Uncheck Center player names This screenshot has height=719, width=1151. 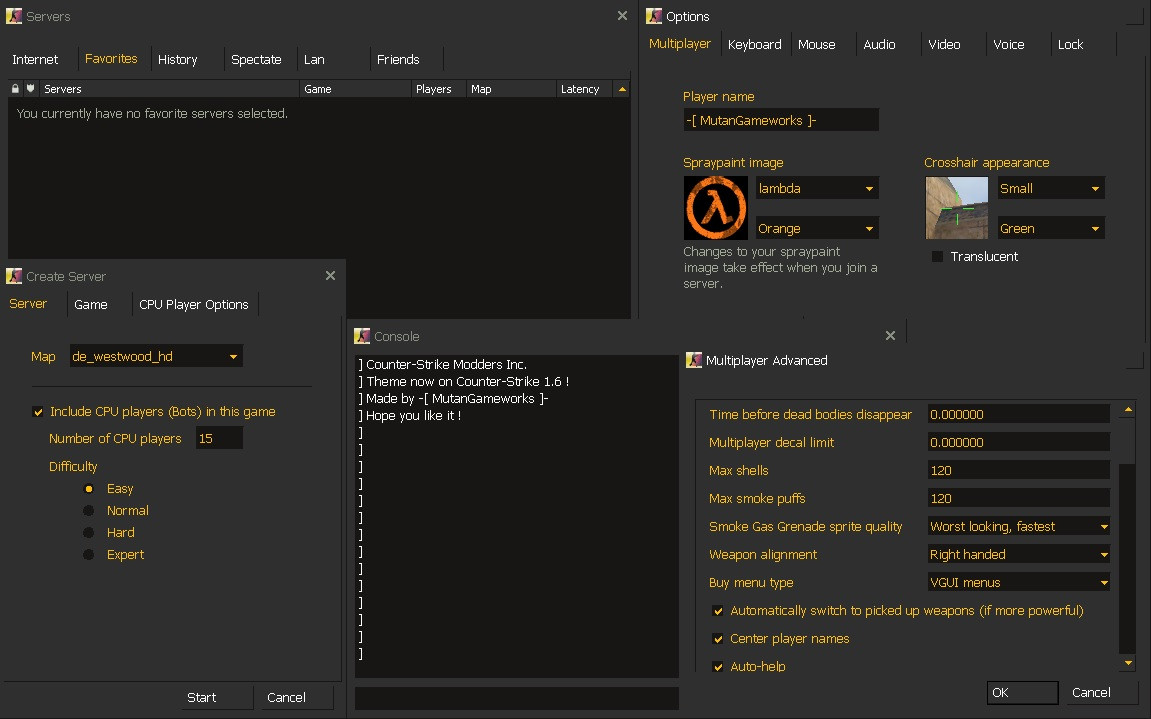[x=718, y=638]
